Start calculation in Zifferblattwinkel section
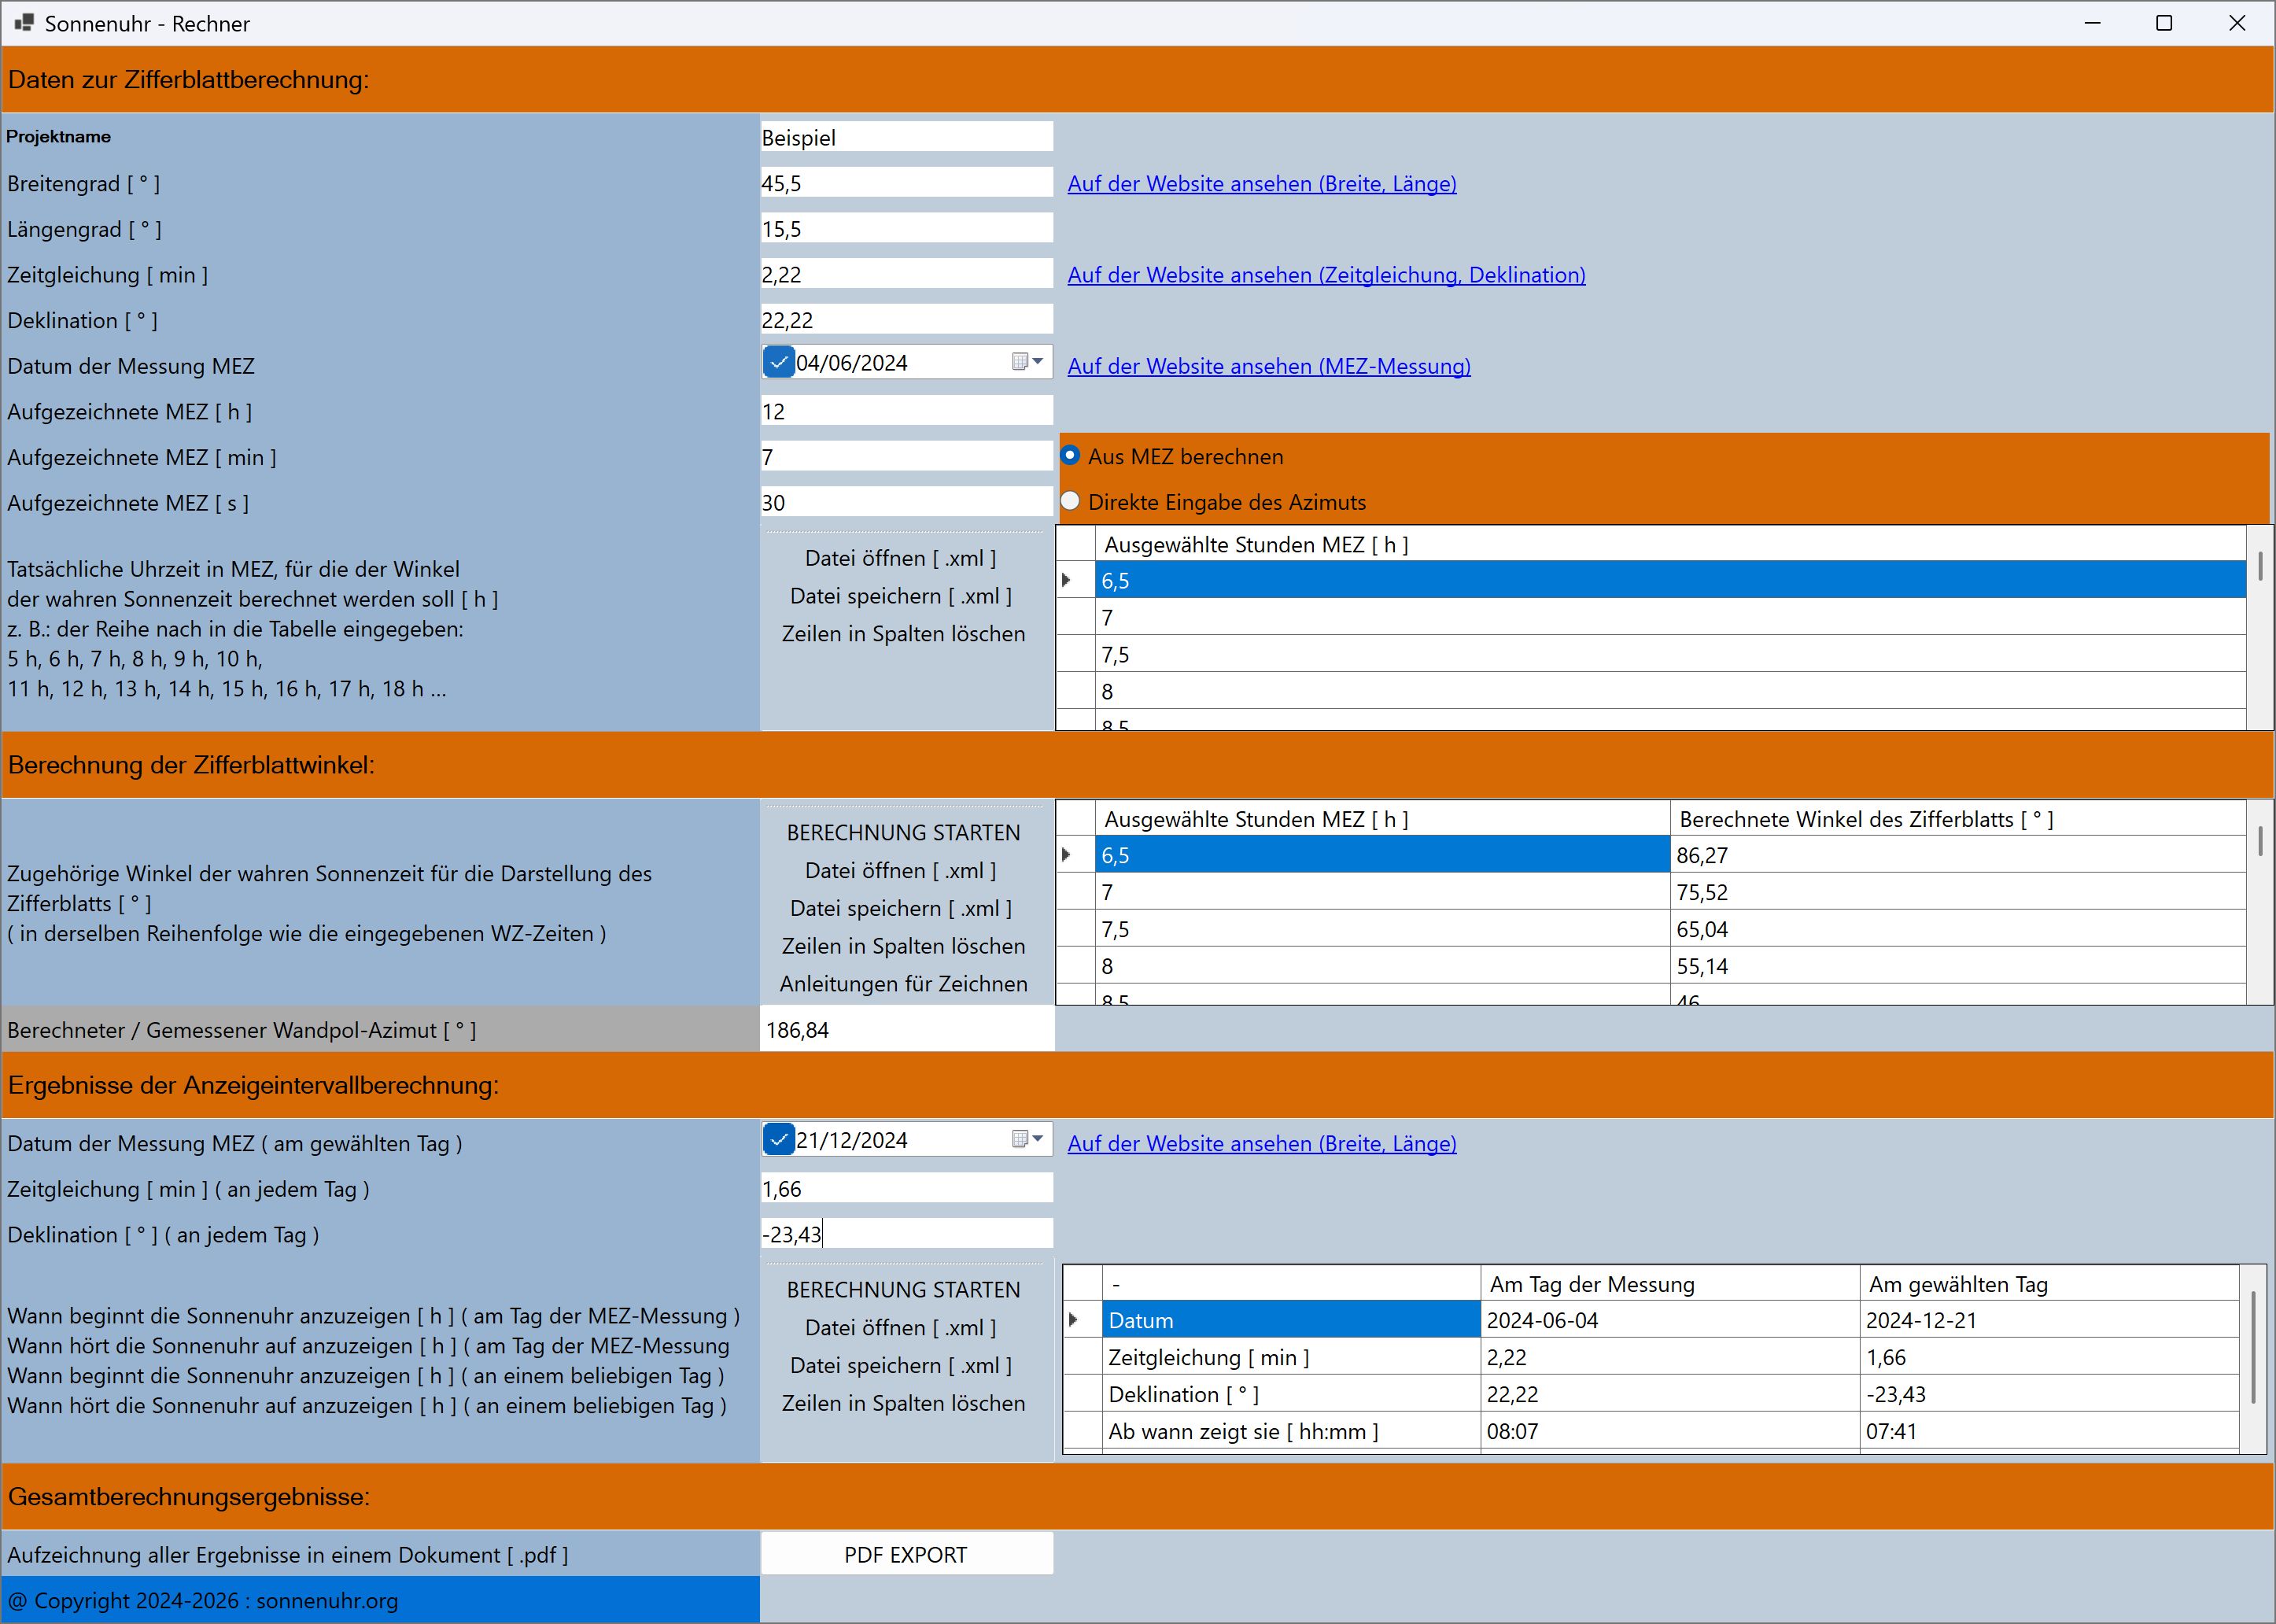The height and width of the screenshot is (1624, 2276). (x=903, y=832)
